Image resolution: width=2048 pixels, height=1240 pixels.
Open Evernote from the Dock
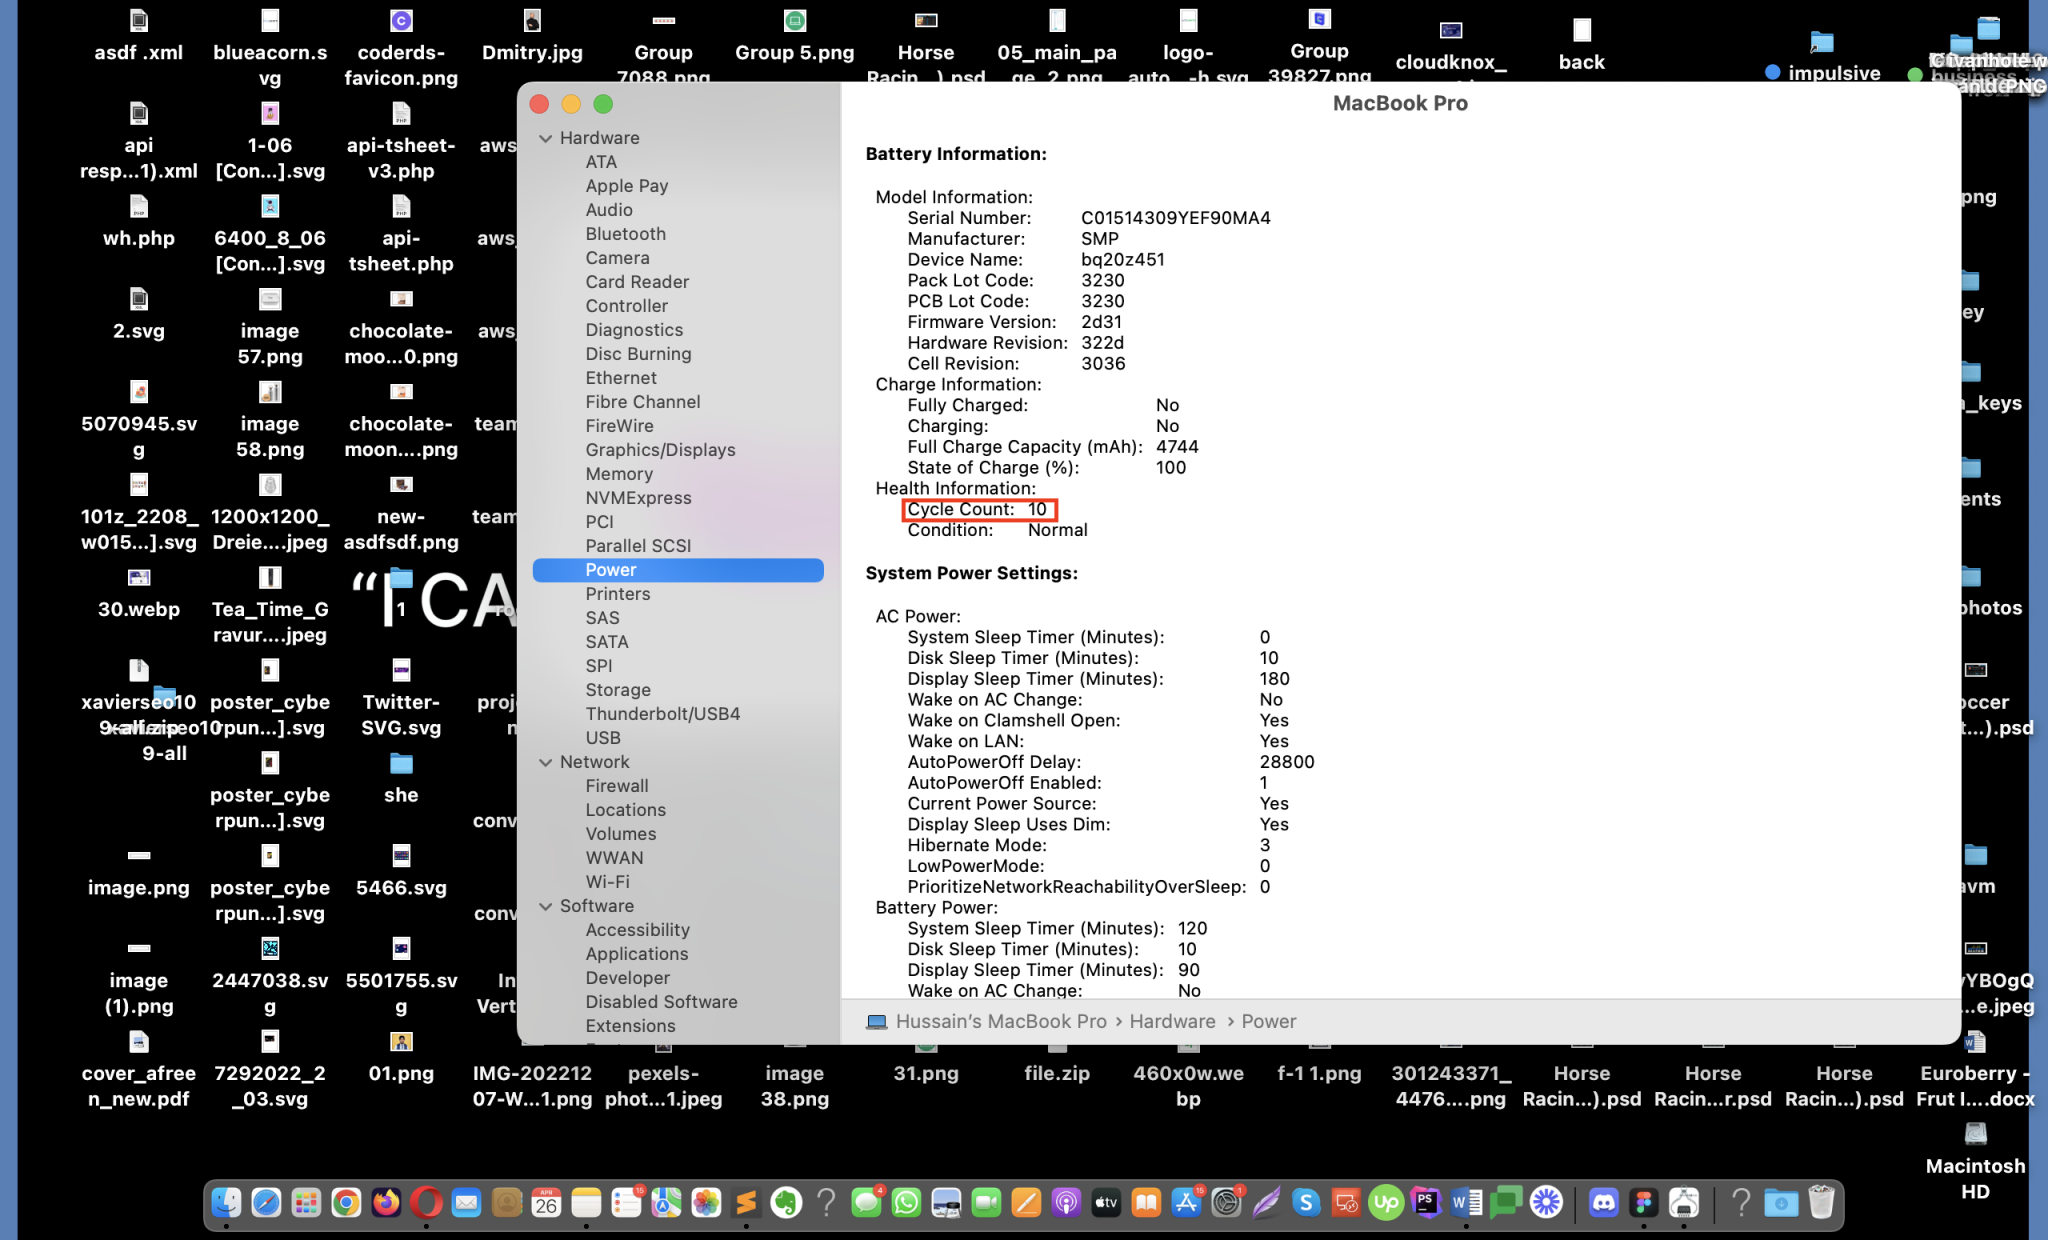tap(786, 1203)
